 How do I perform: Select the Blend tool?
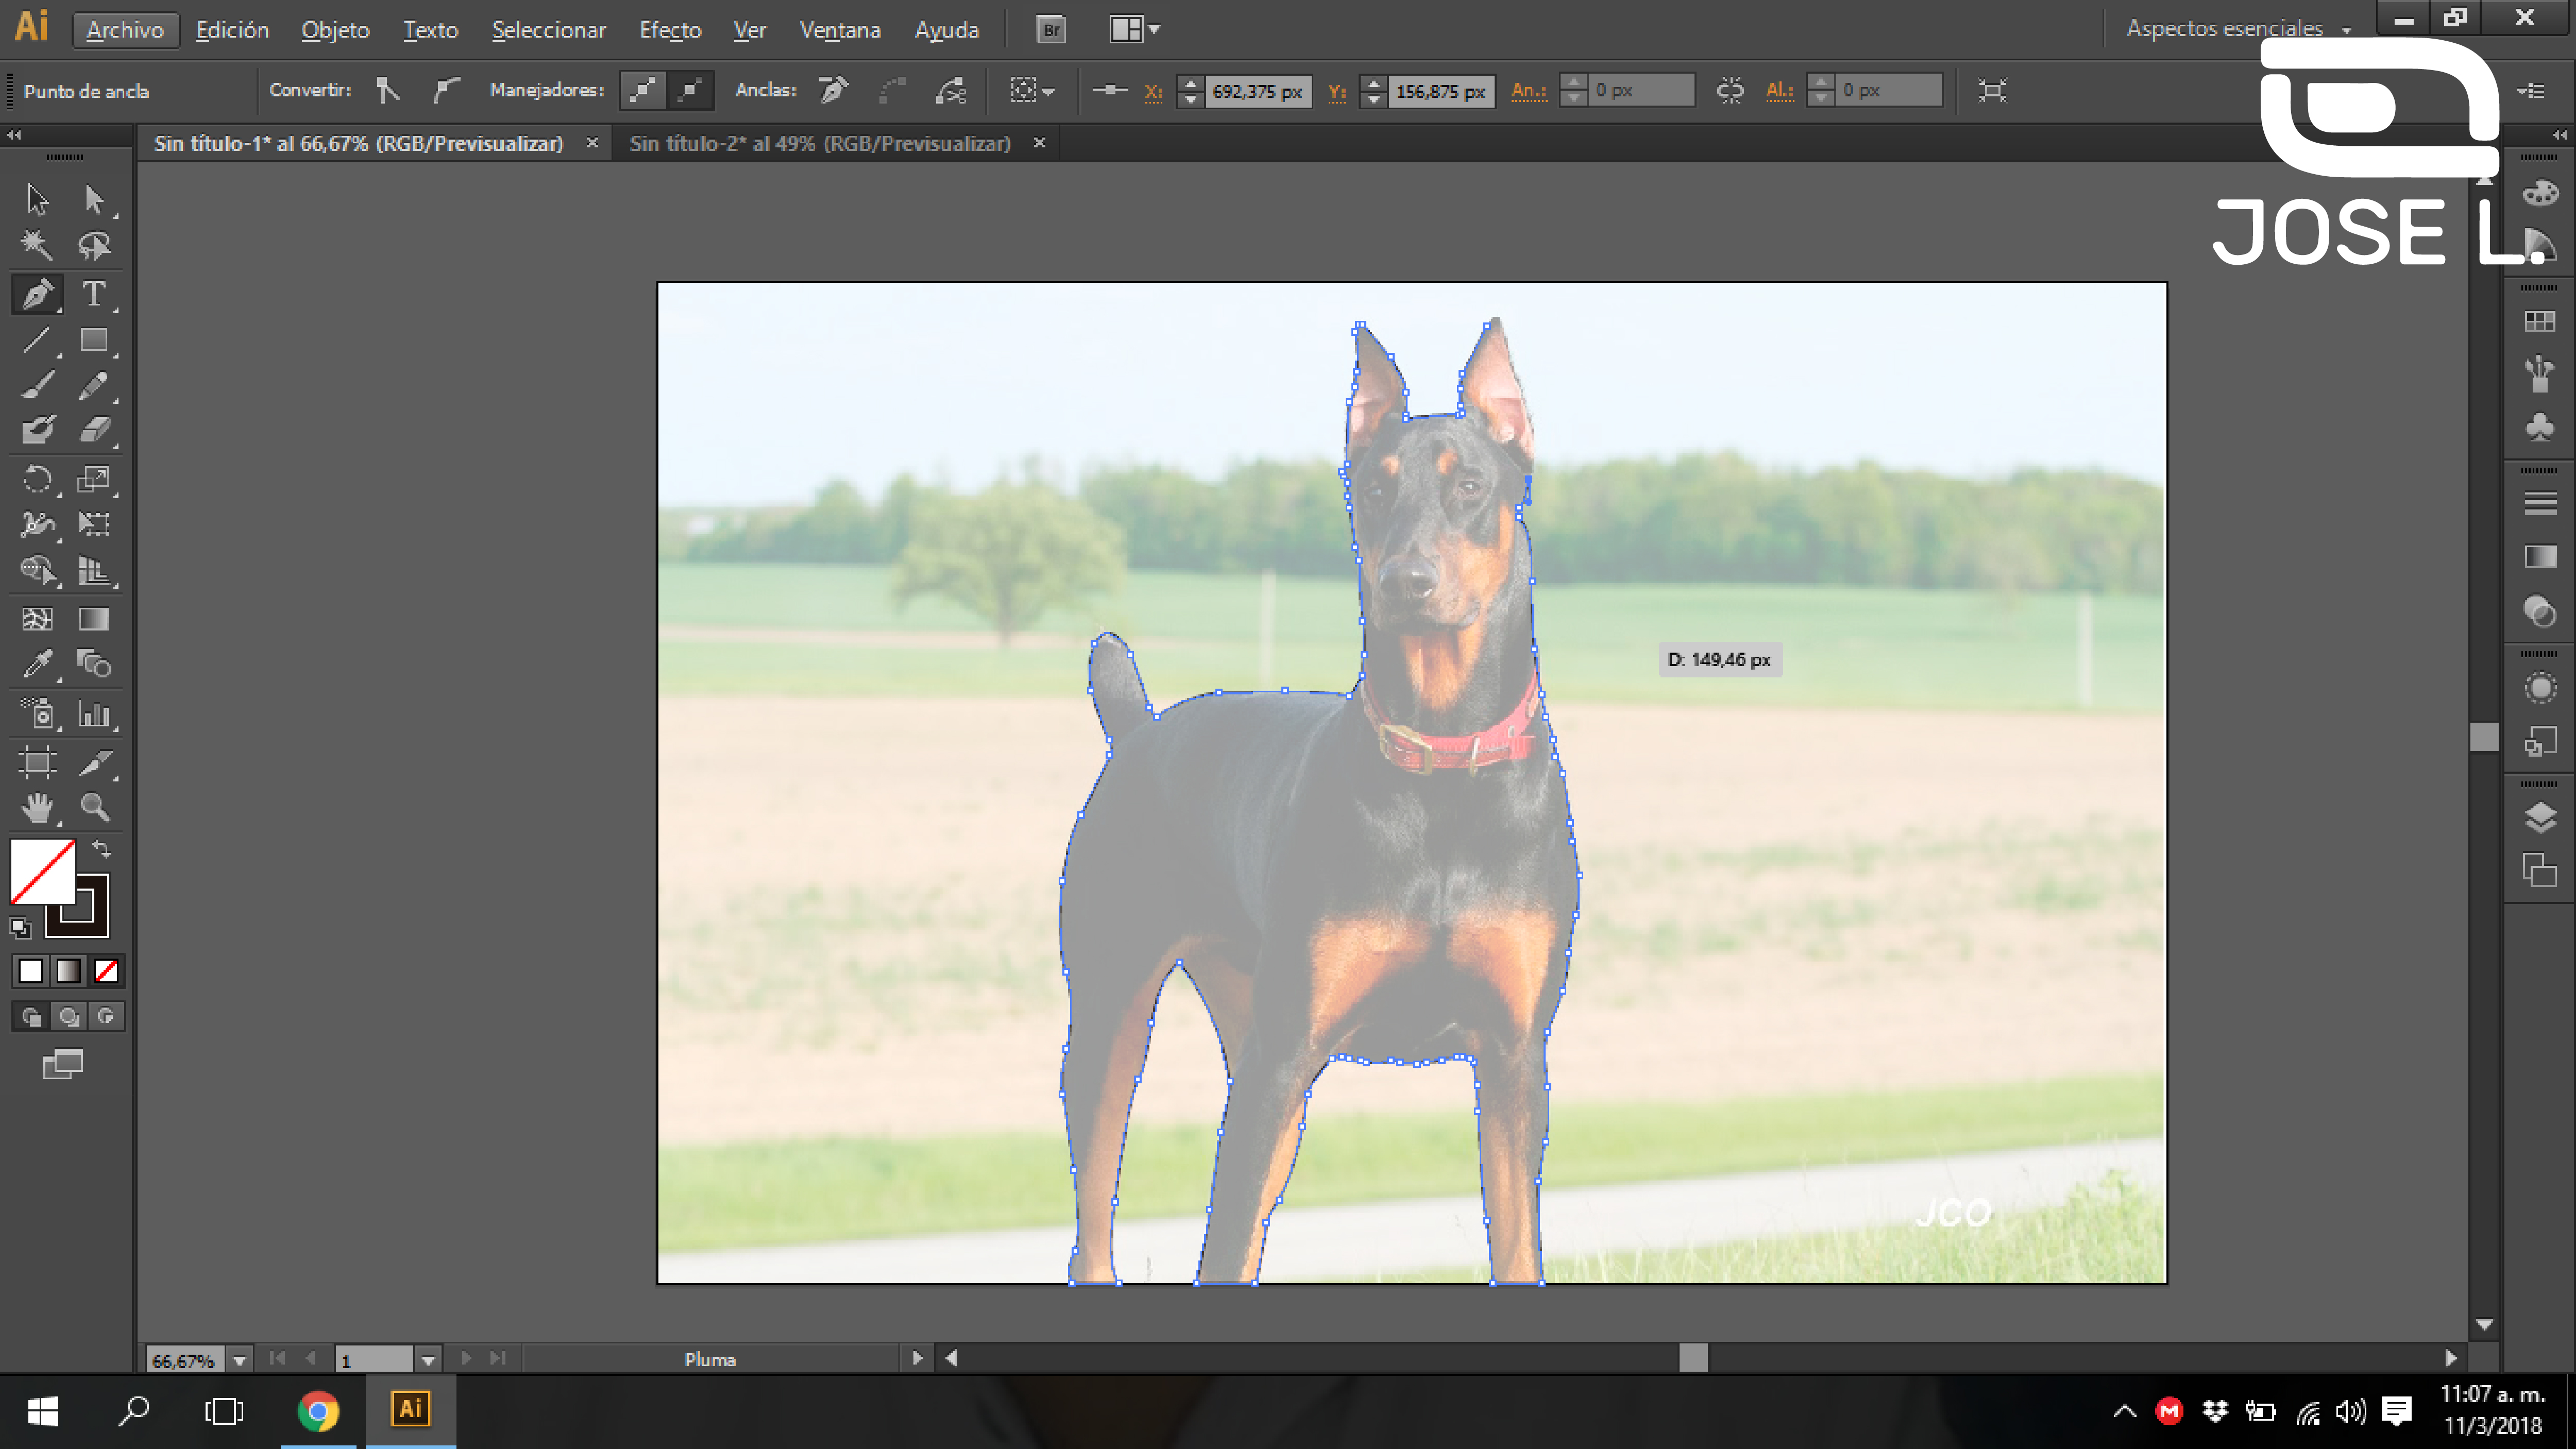(x=94, y=664)
